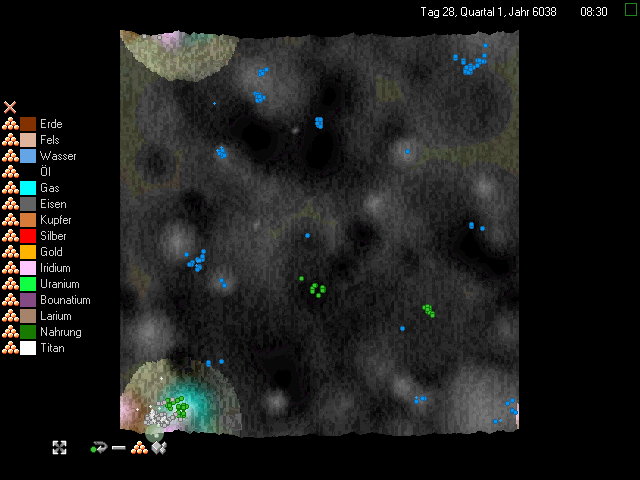Select the bright green Uranium color swatch
Screen dimensions: 640x480
pos(28,284)
